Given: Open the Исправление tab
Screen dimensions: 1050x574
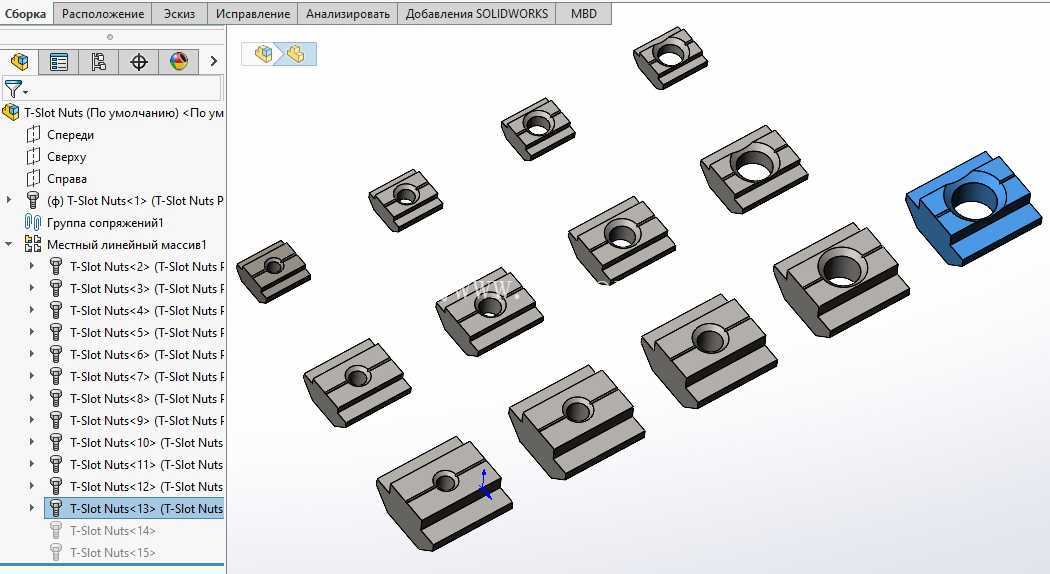Looking at the screenshot, I should (x=252, y=13).
